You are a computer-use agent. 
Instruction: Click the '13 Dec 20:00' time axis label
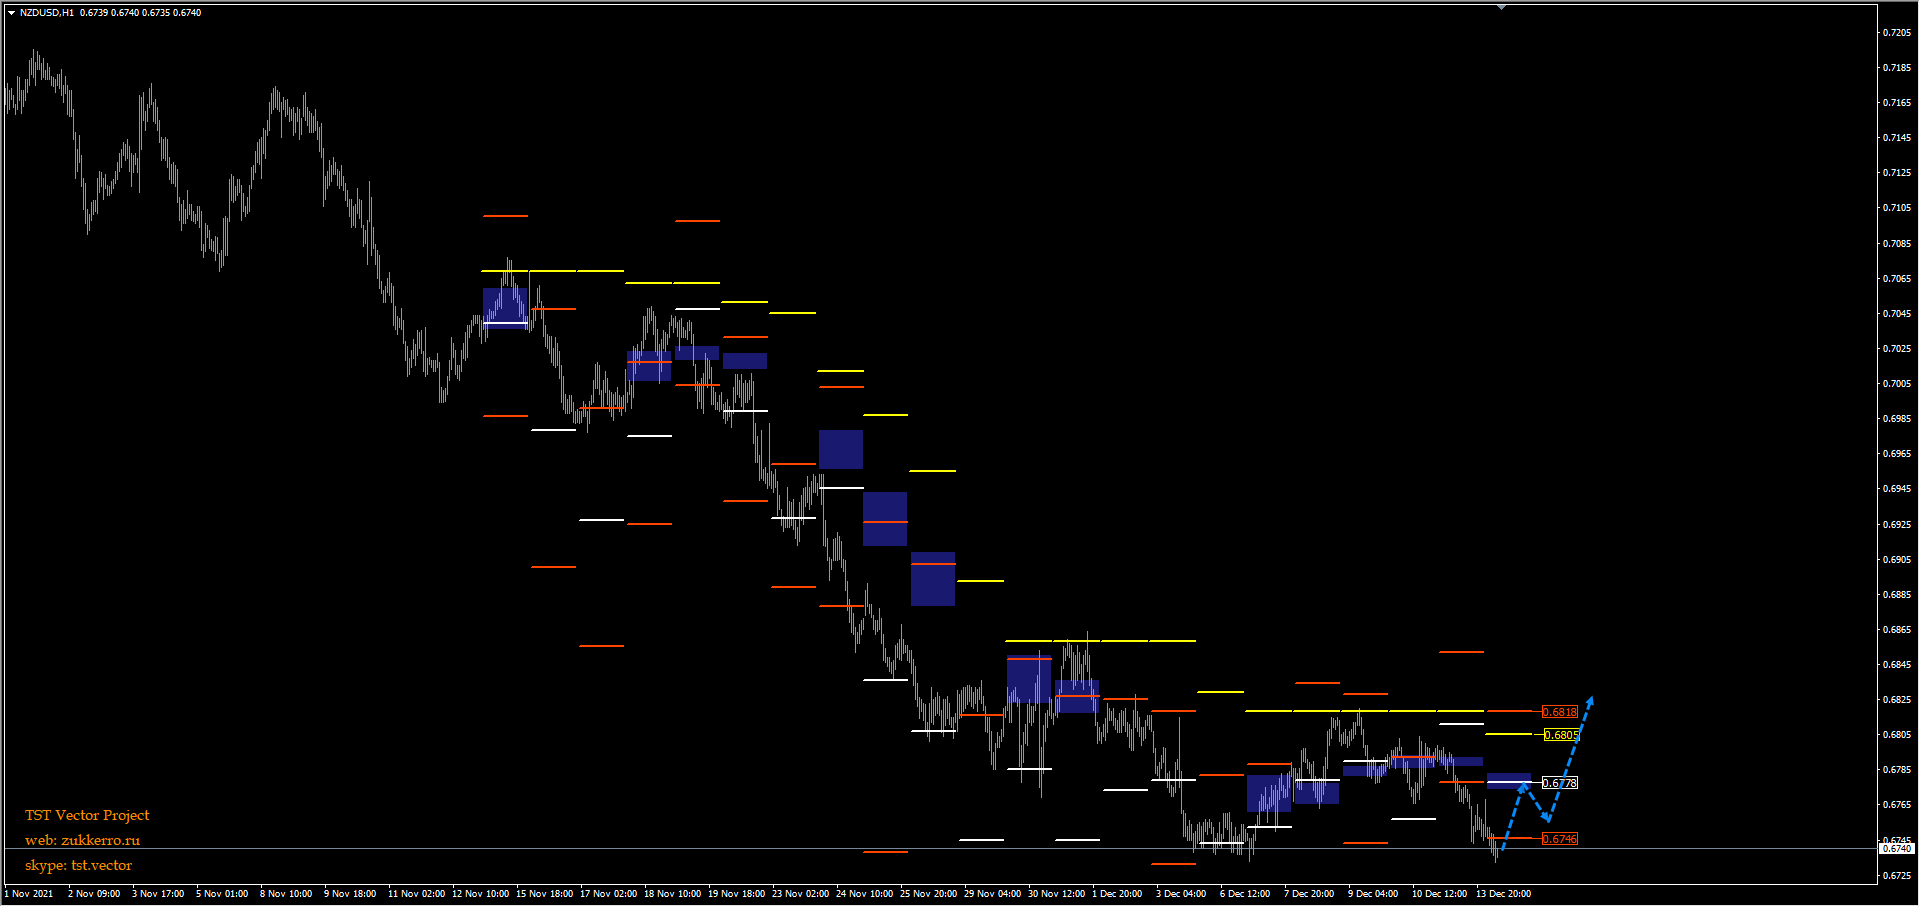point(1503,894)
